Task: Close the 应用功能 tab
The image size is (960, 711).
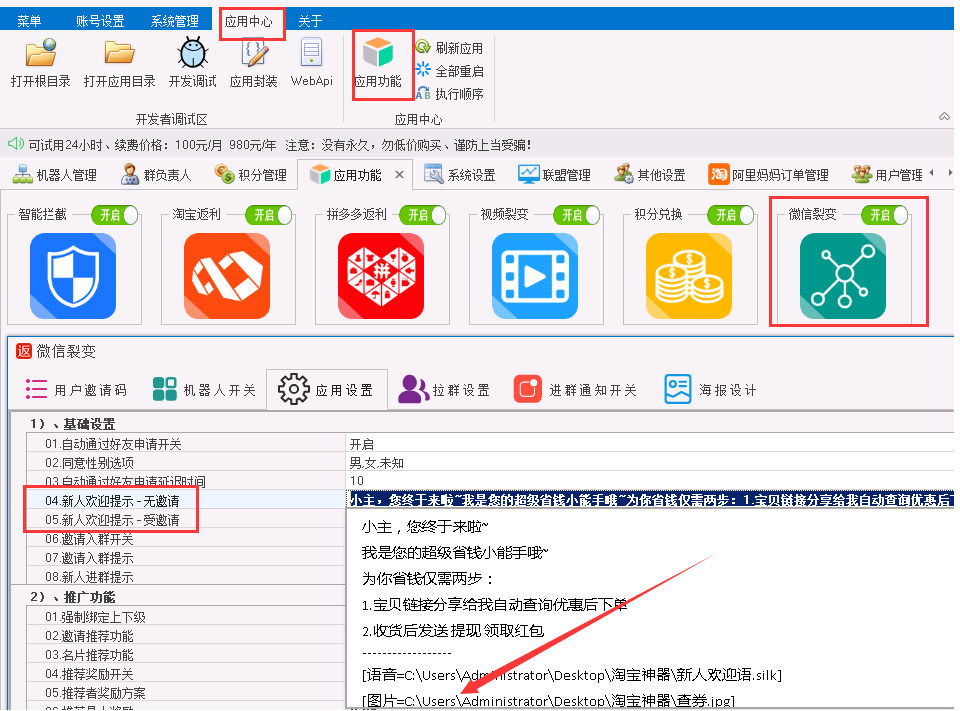Action: point(399,175)
